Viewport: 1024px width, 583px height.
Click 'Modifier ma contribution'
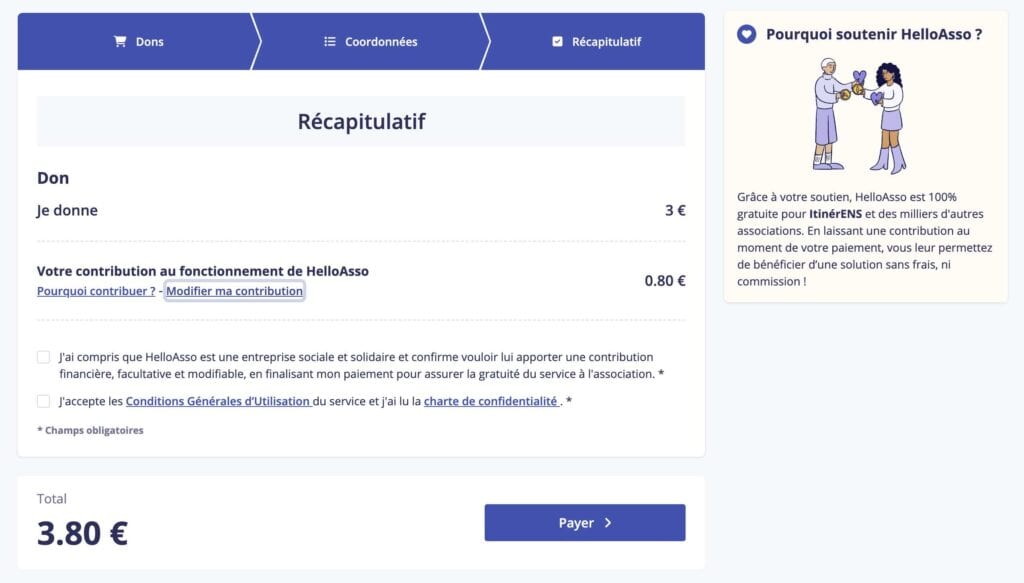coord(234,291)
